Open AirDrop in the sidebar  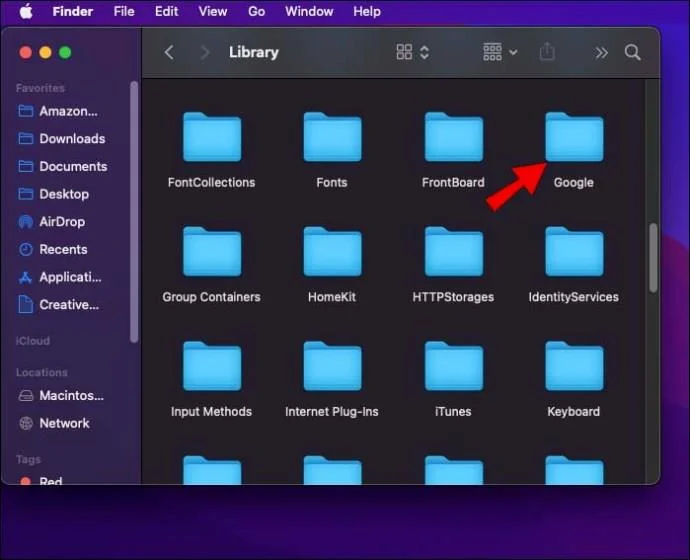click(51, 222)
